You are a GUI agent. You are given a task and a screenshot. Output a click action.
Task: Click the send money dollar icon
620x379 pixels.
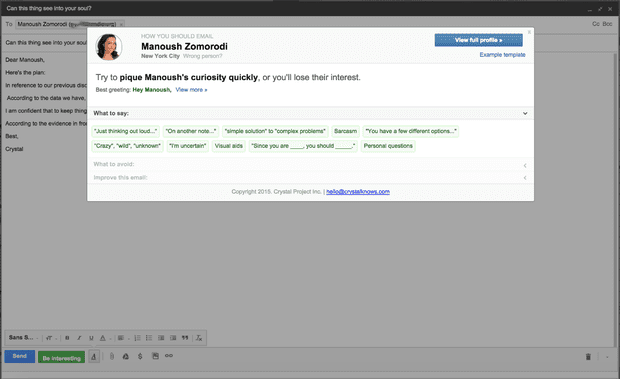point(140,356)
